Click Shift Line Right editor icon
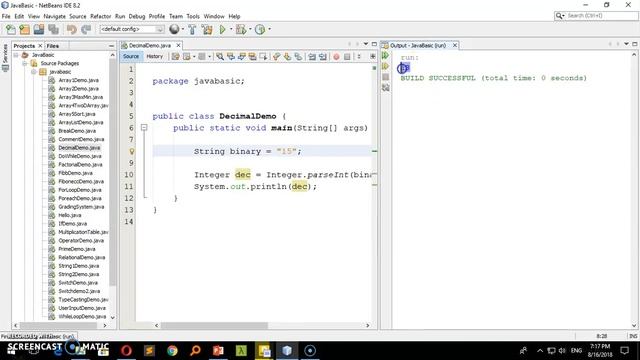 coord(323,57)
